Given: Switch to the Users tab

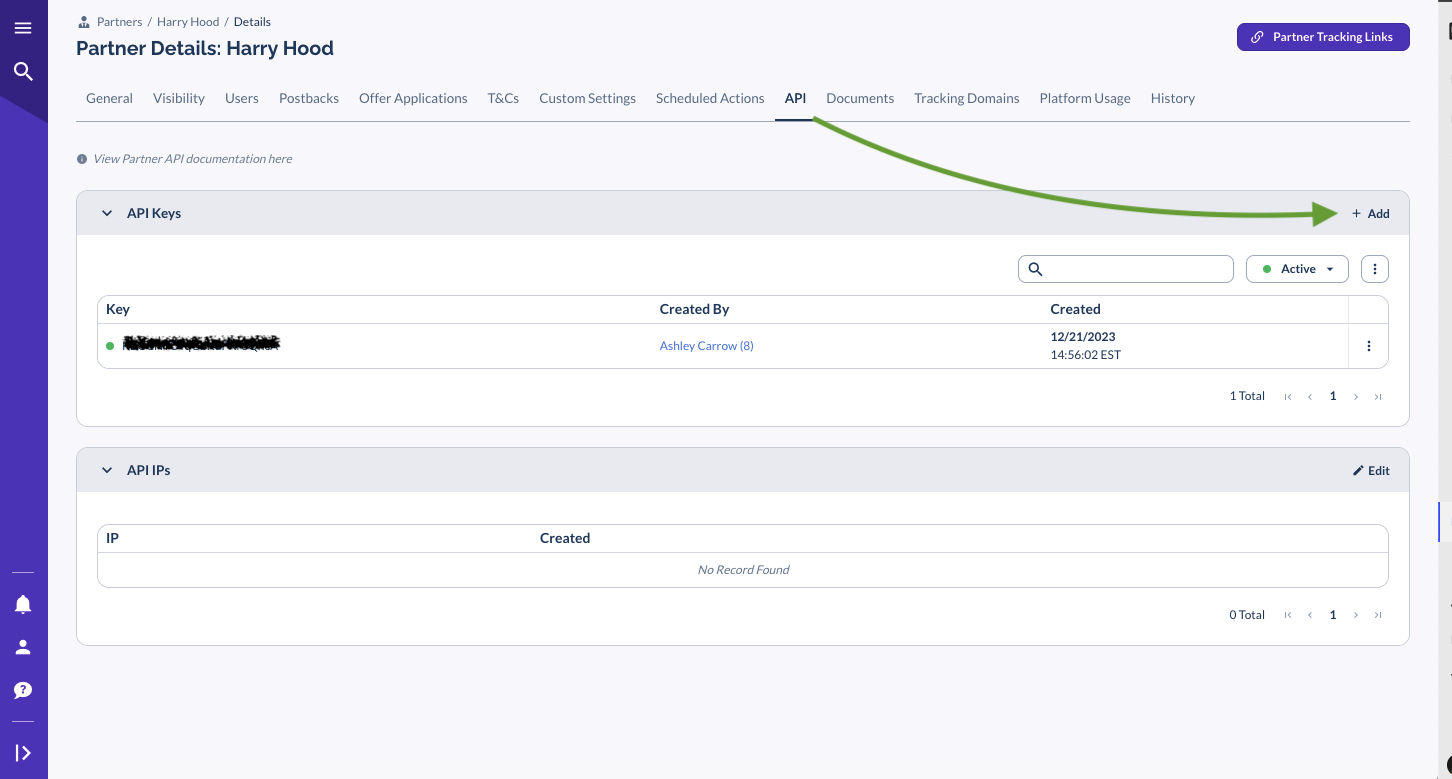Looking at the screenshot, I should pos(242,98).
